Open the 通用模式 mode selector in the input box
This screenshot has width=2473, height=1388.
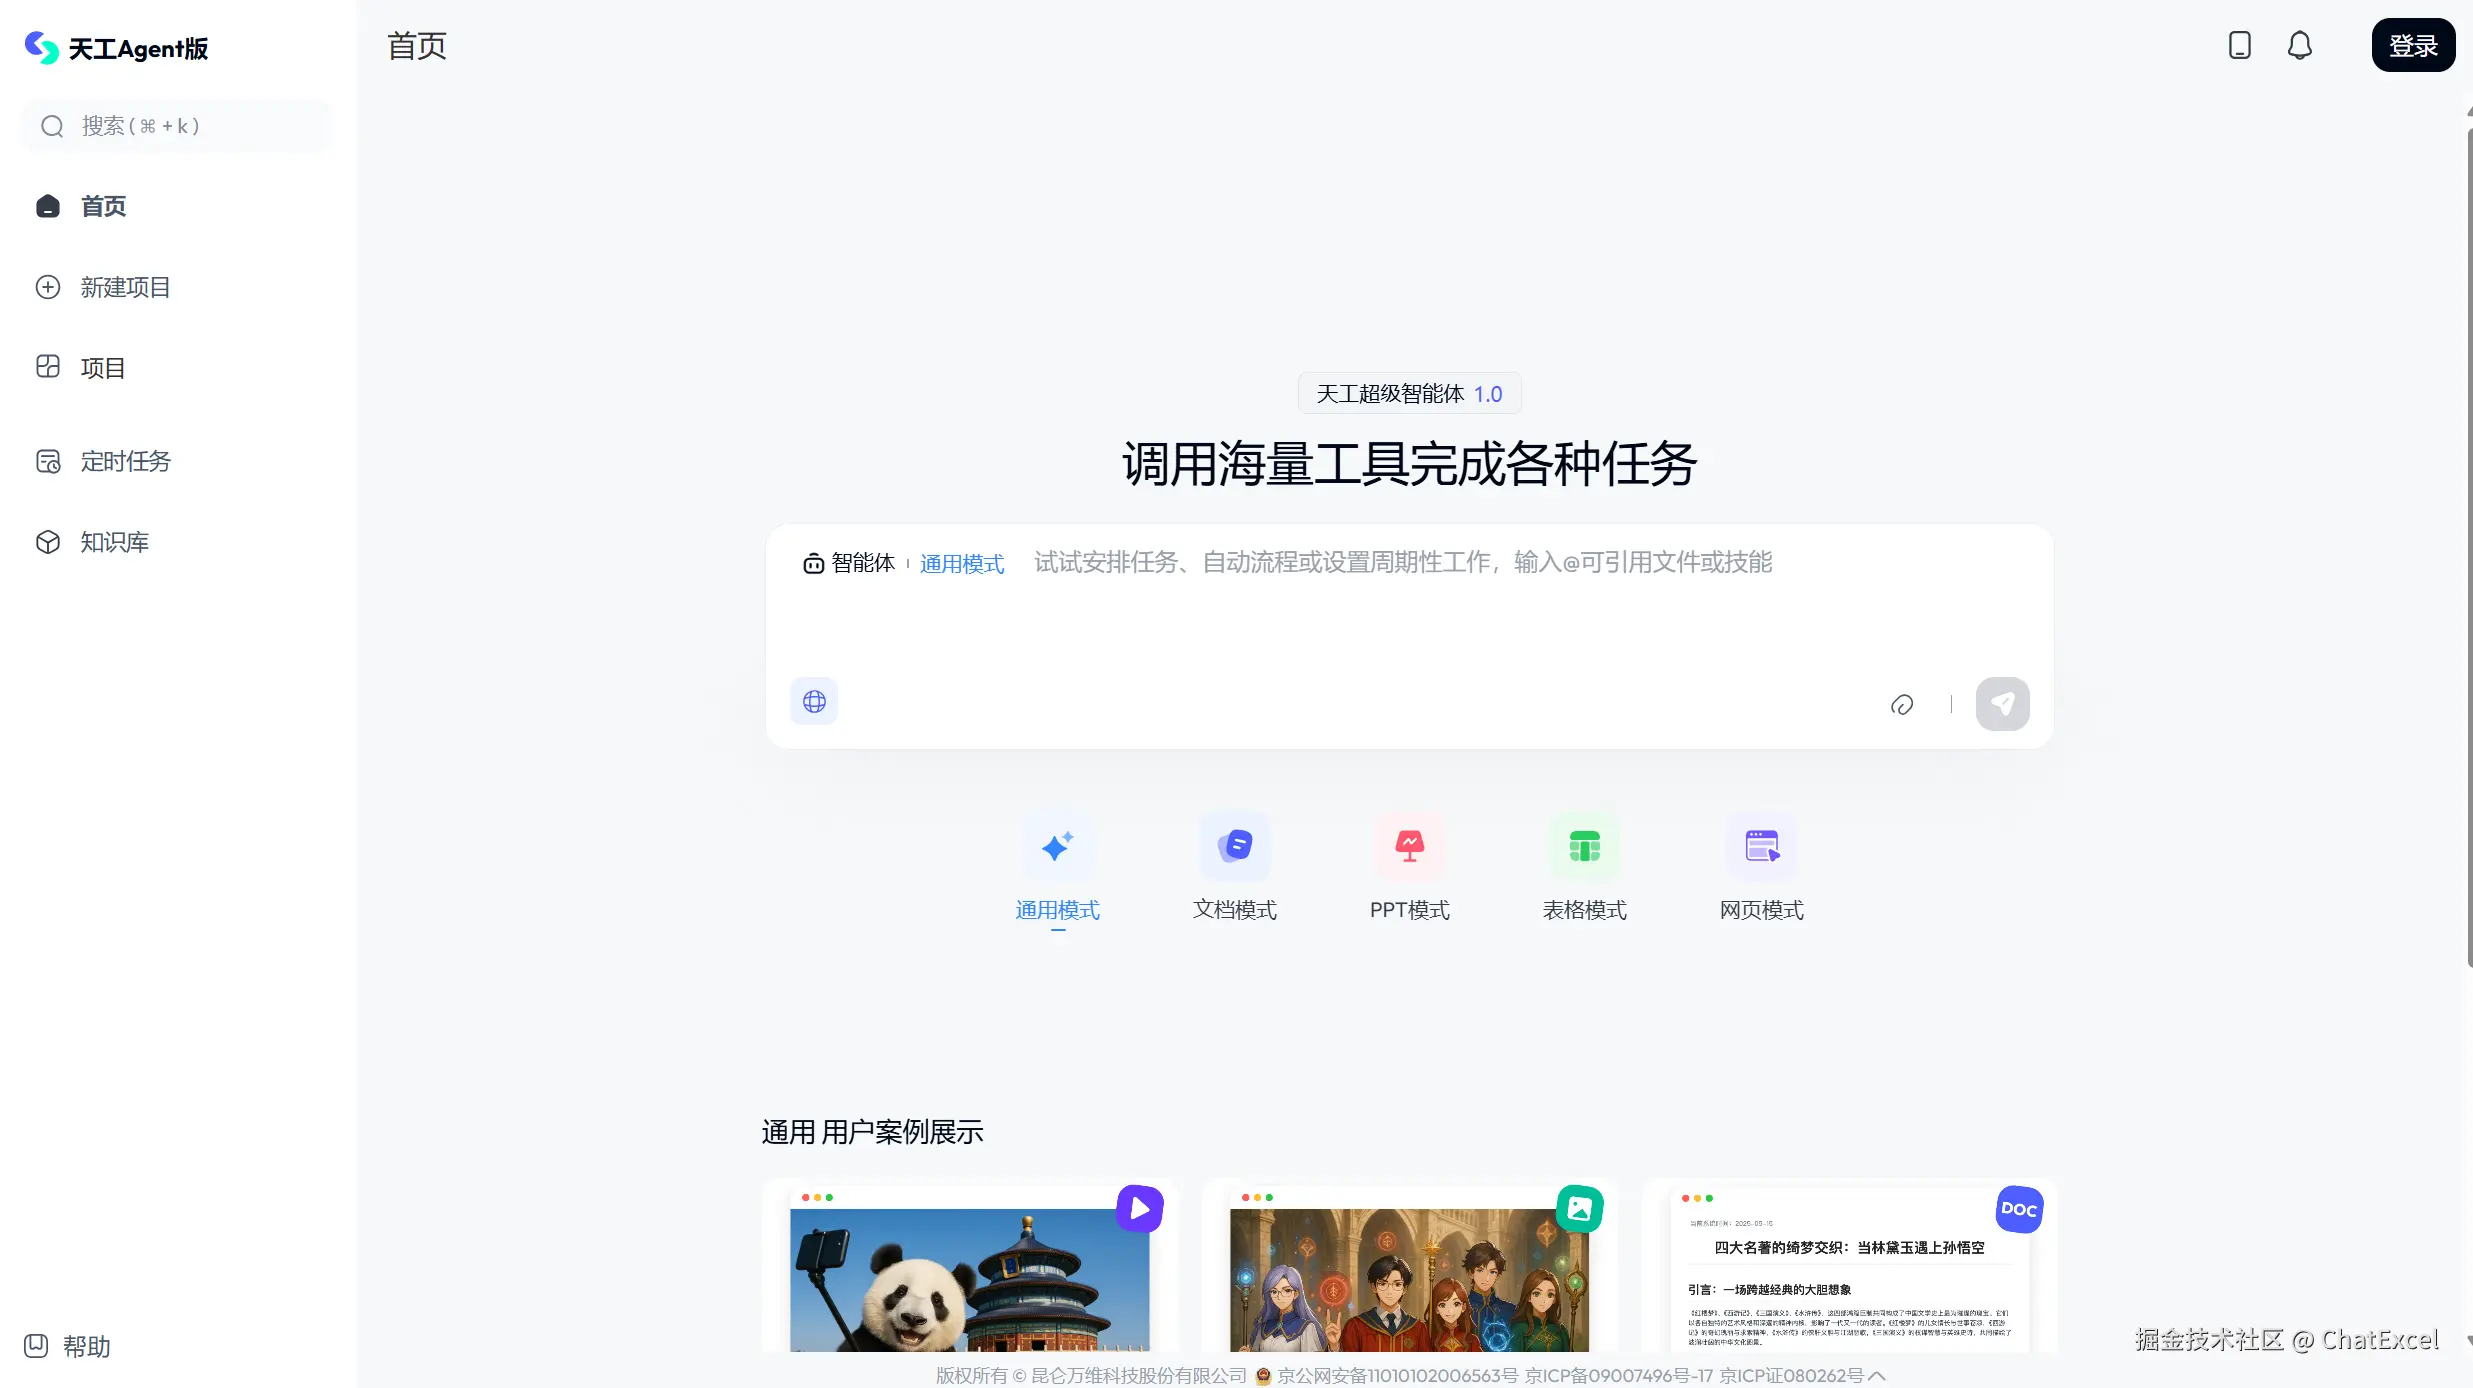(961, 564)
